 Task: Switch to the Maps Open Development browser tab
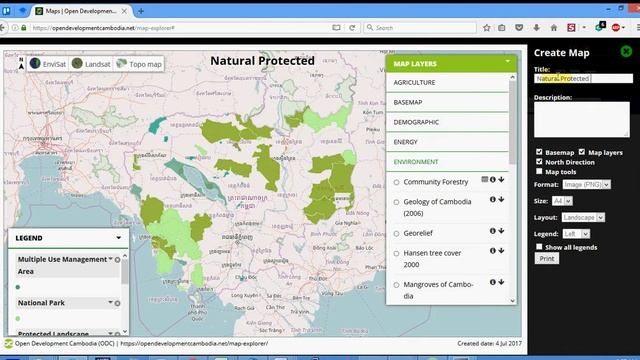pos(81,11)
